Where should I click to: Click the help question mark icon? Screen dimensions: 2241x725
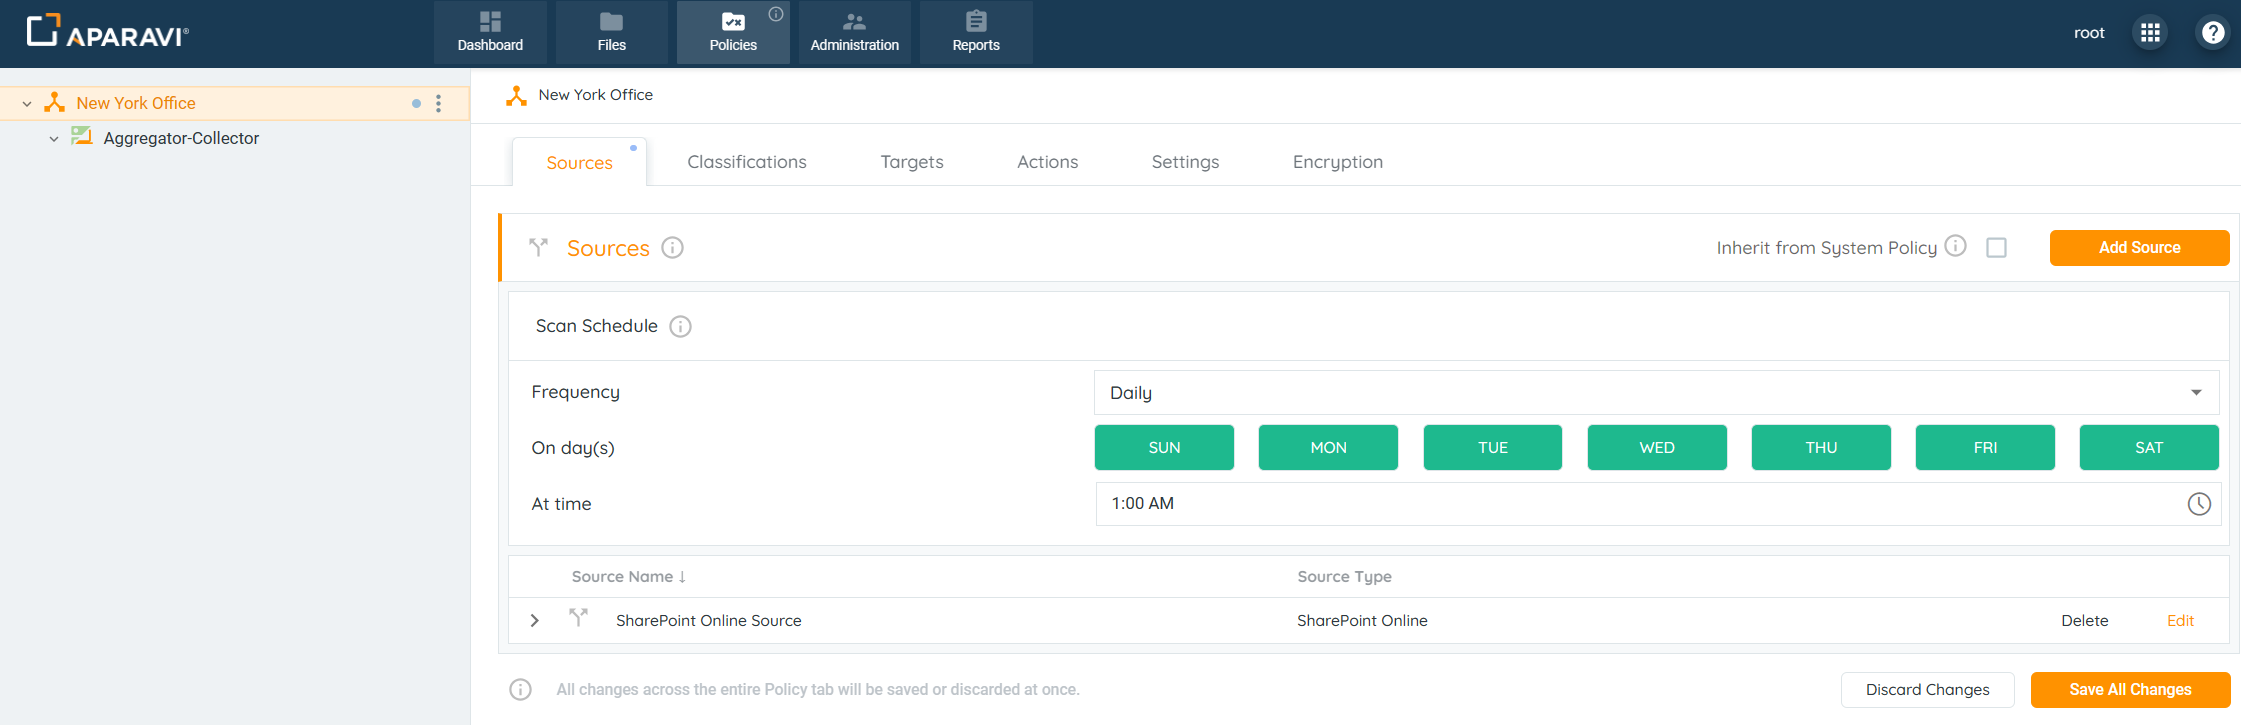tap(2213, 33)
